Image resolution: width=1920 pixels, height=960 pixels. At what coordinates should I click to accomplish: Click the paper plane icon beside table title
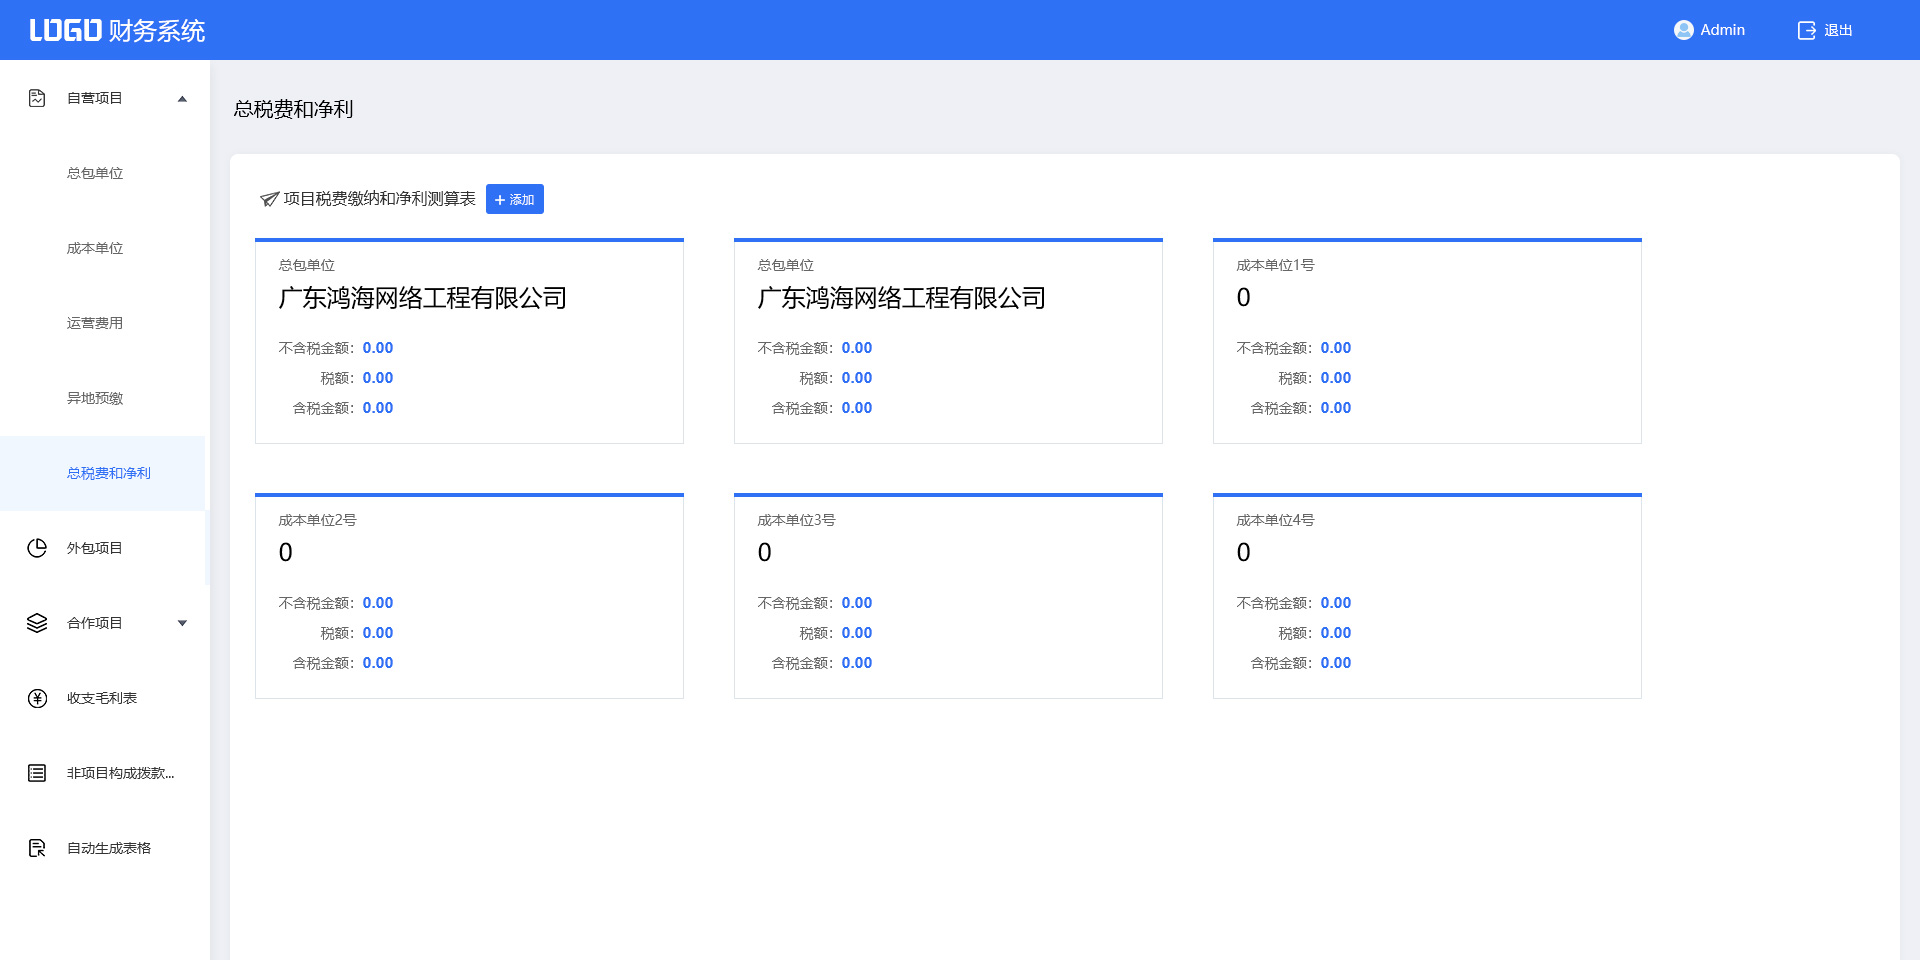click(269, 199)
